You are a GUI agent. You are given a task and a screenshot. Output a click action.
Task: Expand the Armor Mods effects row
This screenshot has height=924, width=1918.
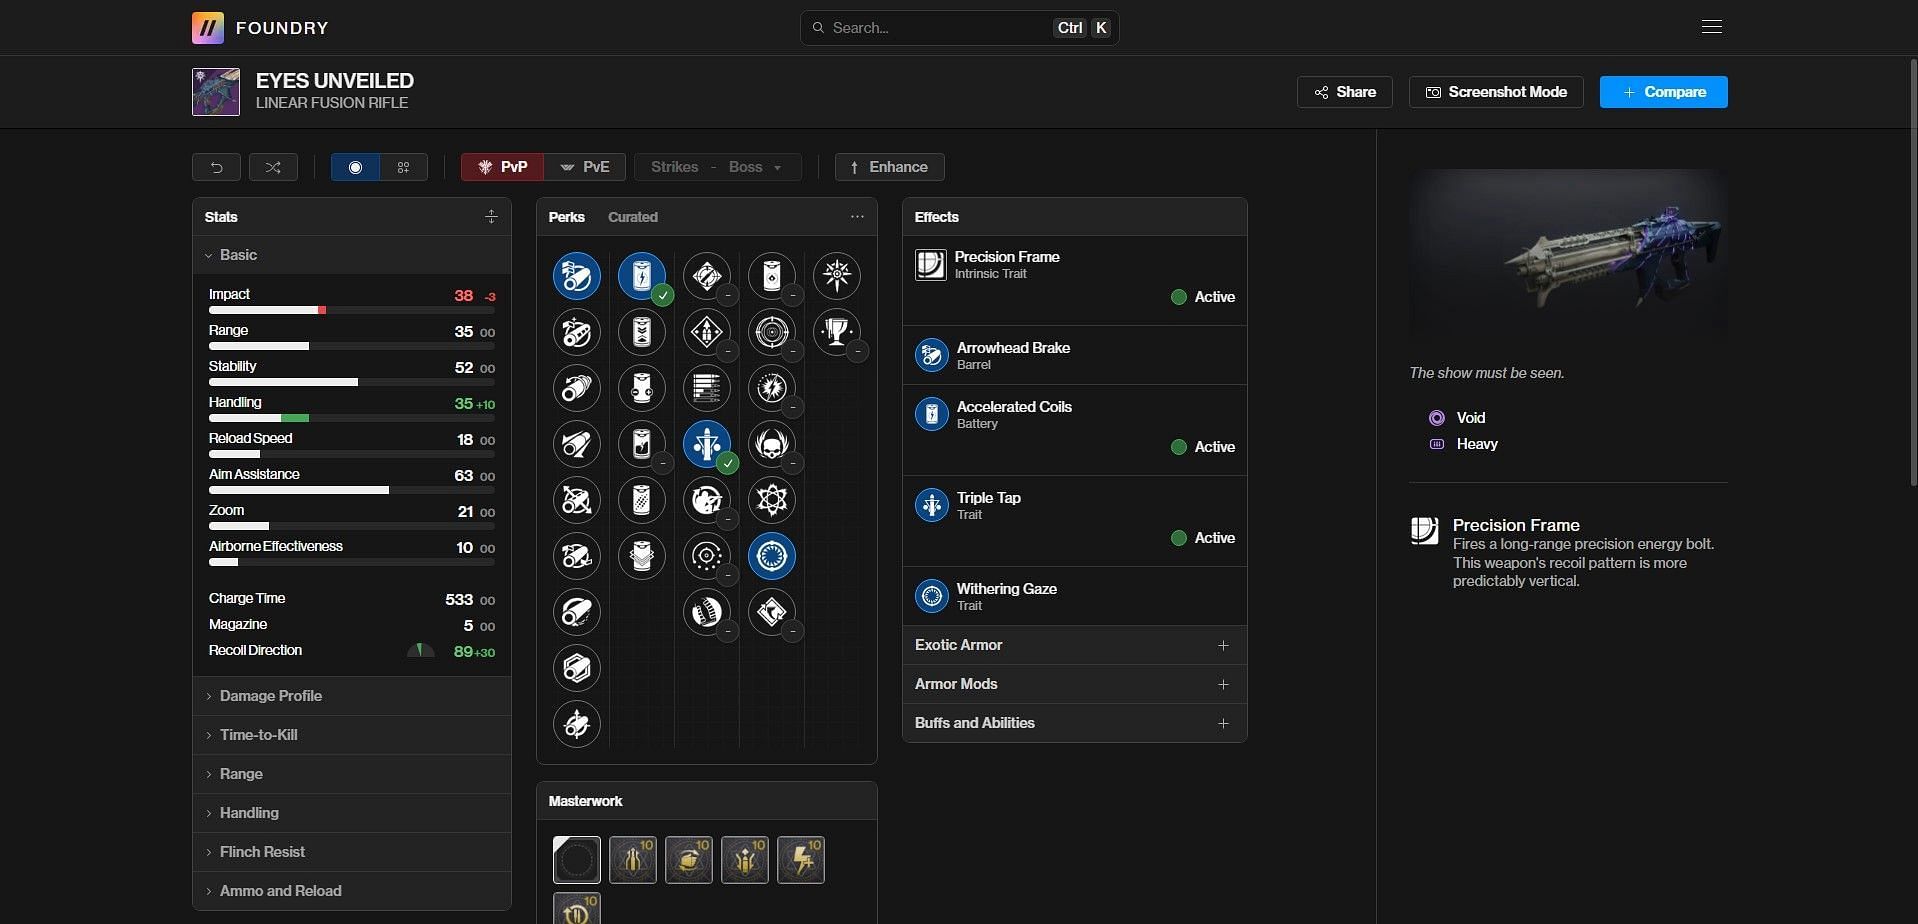click(x=1074, y=684)
